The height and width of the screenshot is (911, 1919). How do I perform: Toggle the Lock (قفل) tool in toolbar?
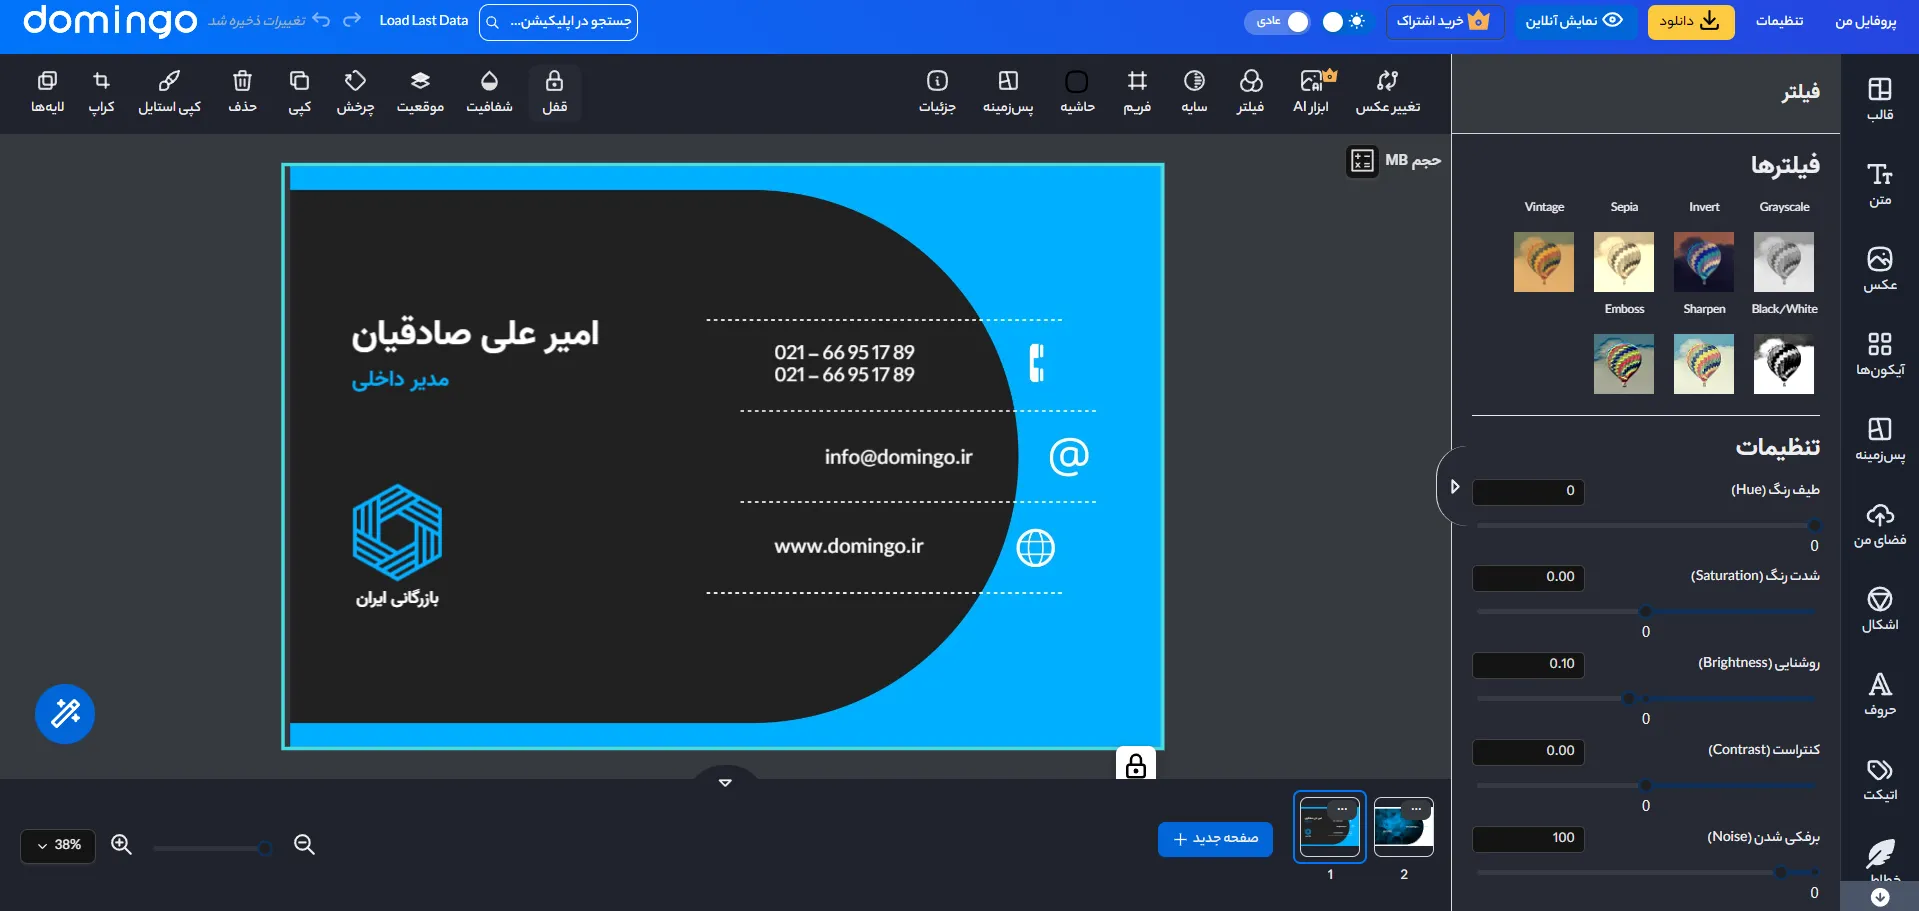click(554, 93)
